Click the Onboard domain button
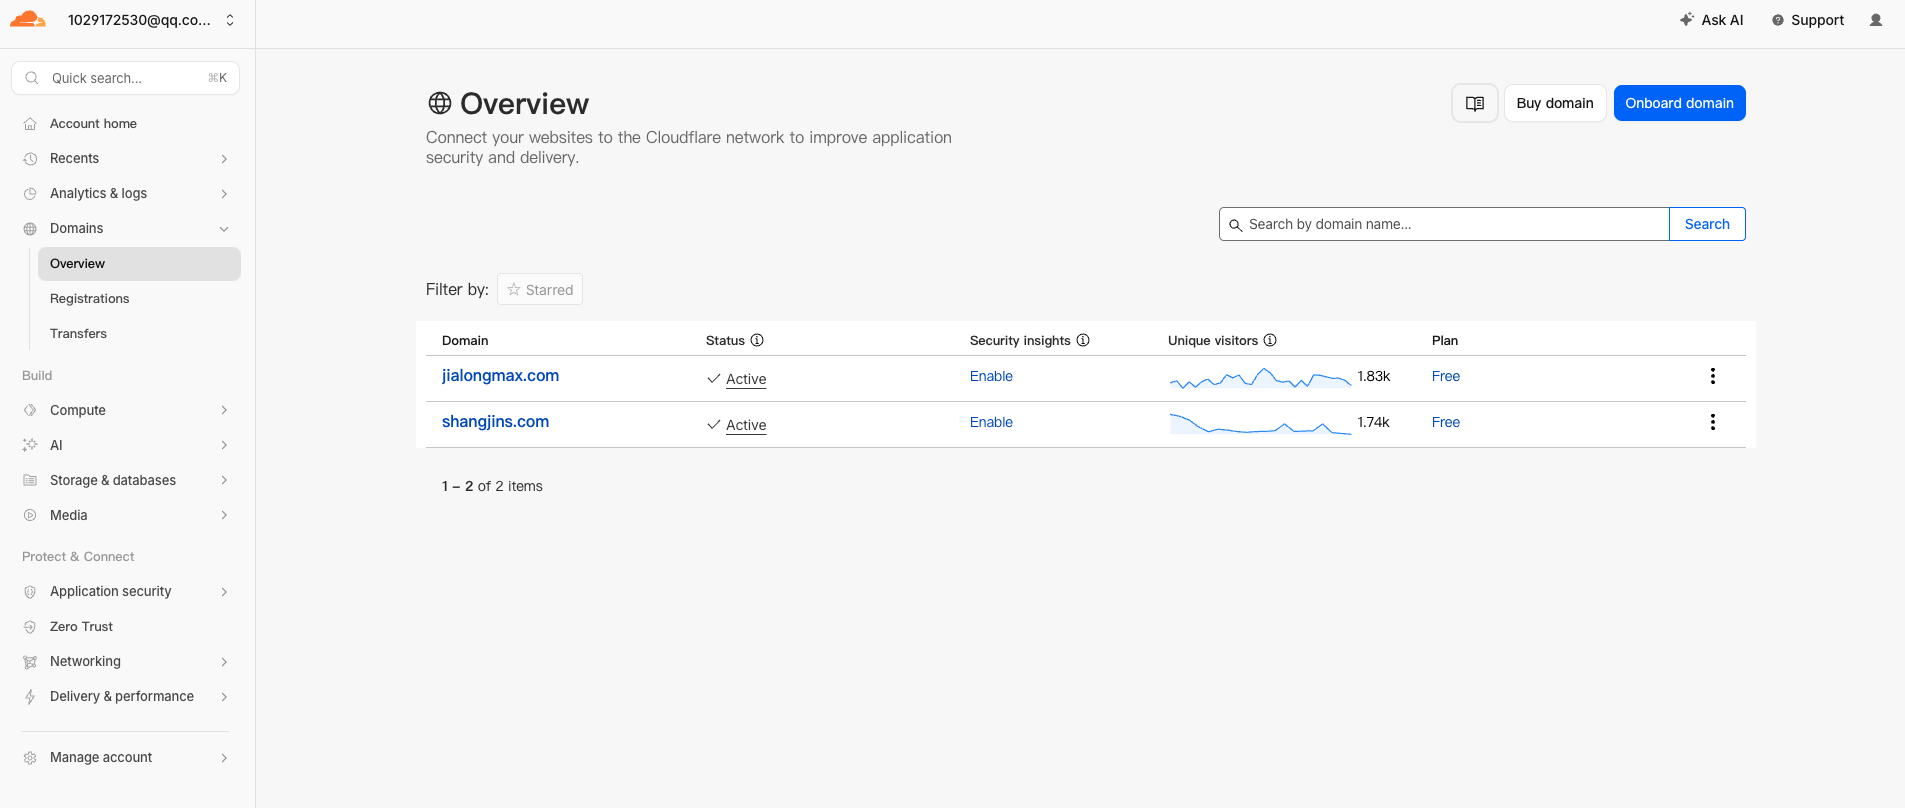The height and width of the screenshot is (808, 1905). pyautogui.click(x=1679, y=103)
